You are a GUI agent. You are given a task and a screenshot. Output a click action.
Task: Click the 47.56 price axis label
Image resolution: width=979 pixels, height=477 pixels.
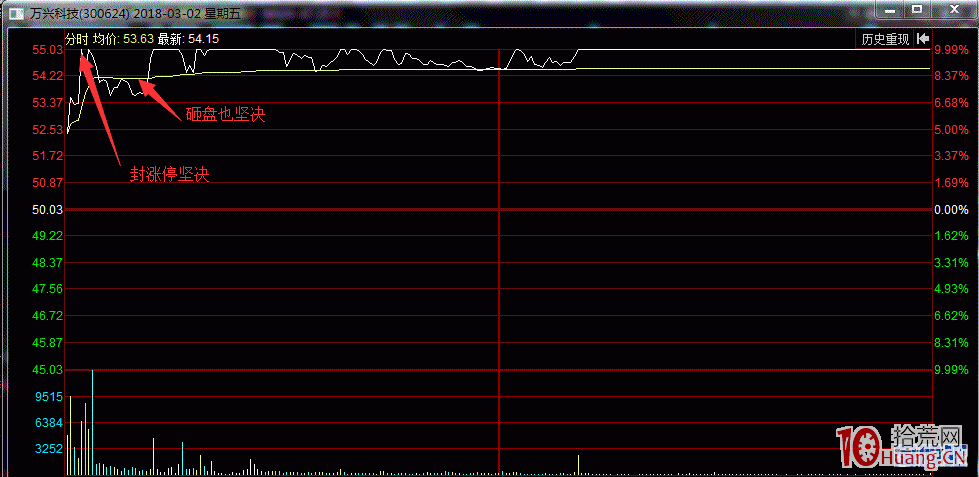tap(48, 289)
